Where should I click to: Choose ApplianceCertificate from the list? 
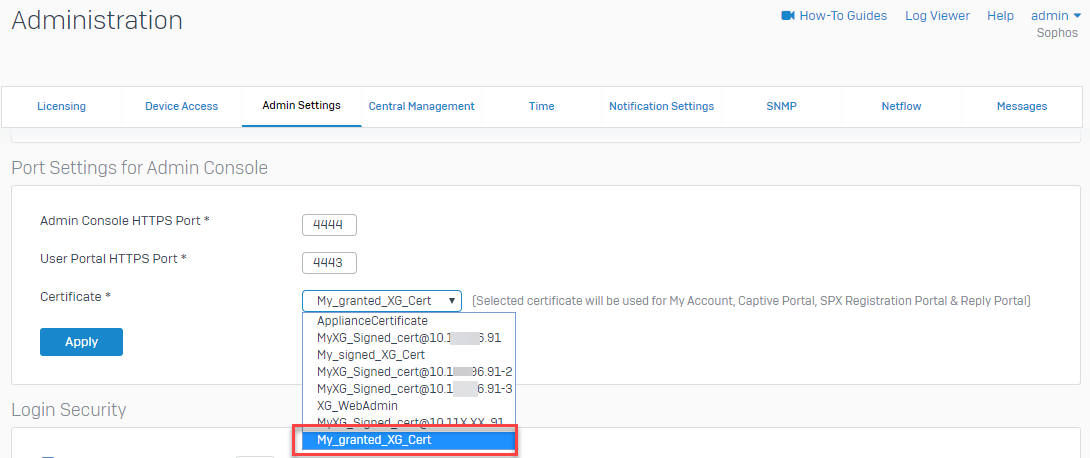[x=372, y=321]
